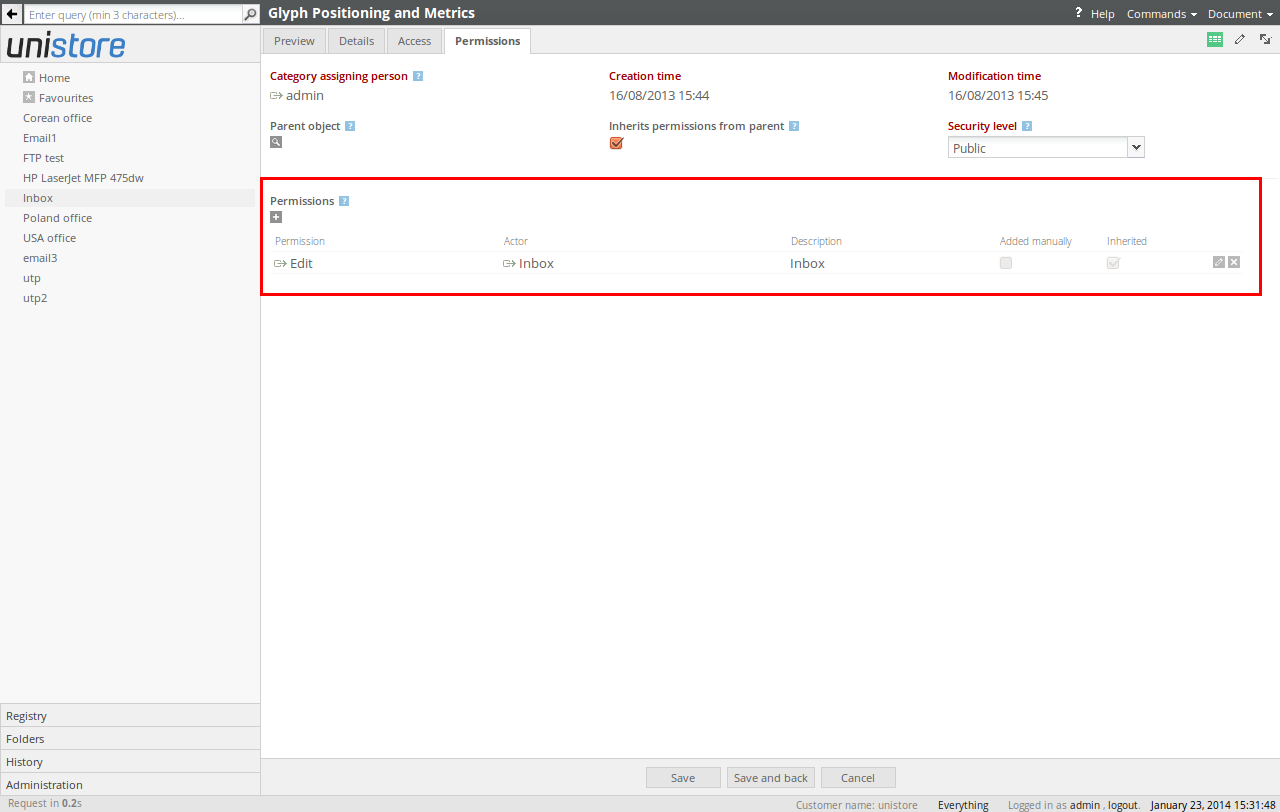Click the Parent object search icon
This screenshot has width=1280, height=812.
pyautogui.click(x=276, y=142)
